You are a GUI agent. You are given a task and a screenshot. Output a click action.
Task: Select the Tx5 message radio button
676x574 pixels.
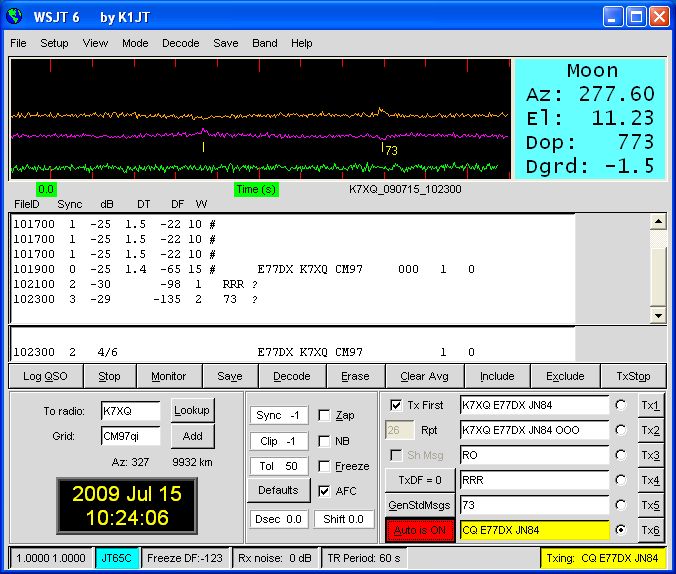point(621,505)
